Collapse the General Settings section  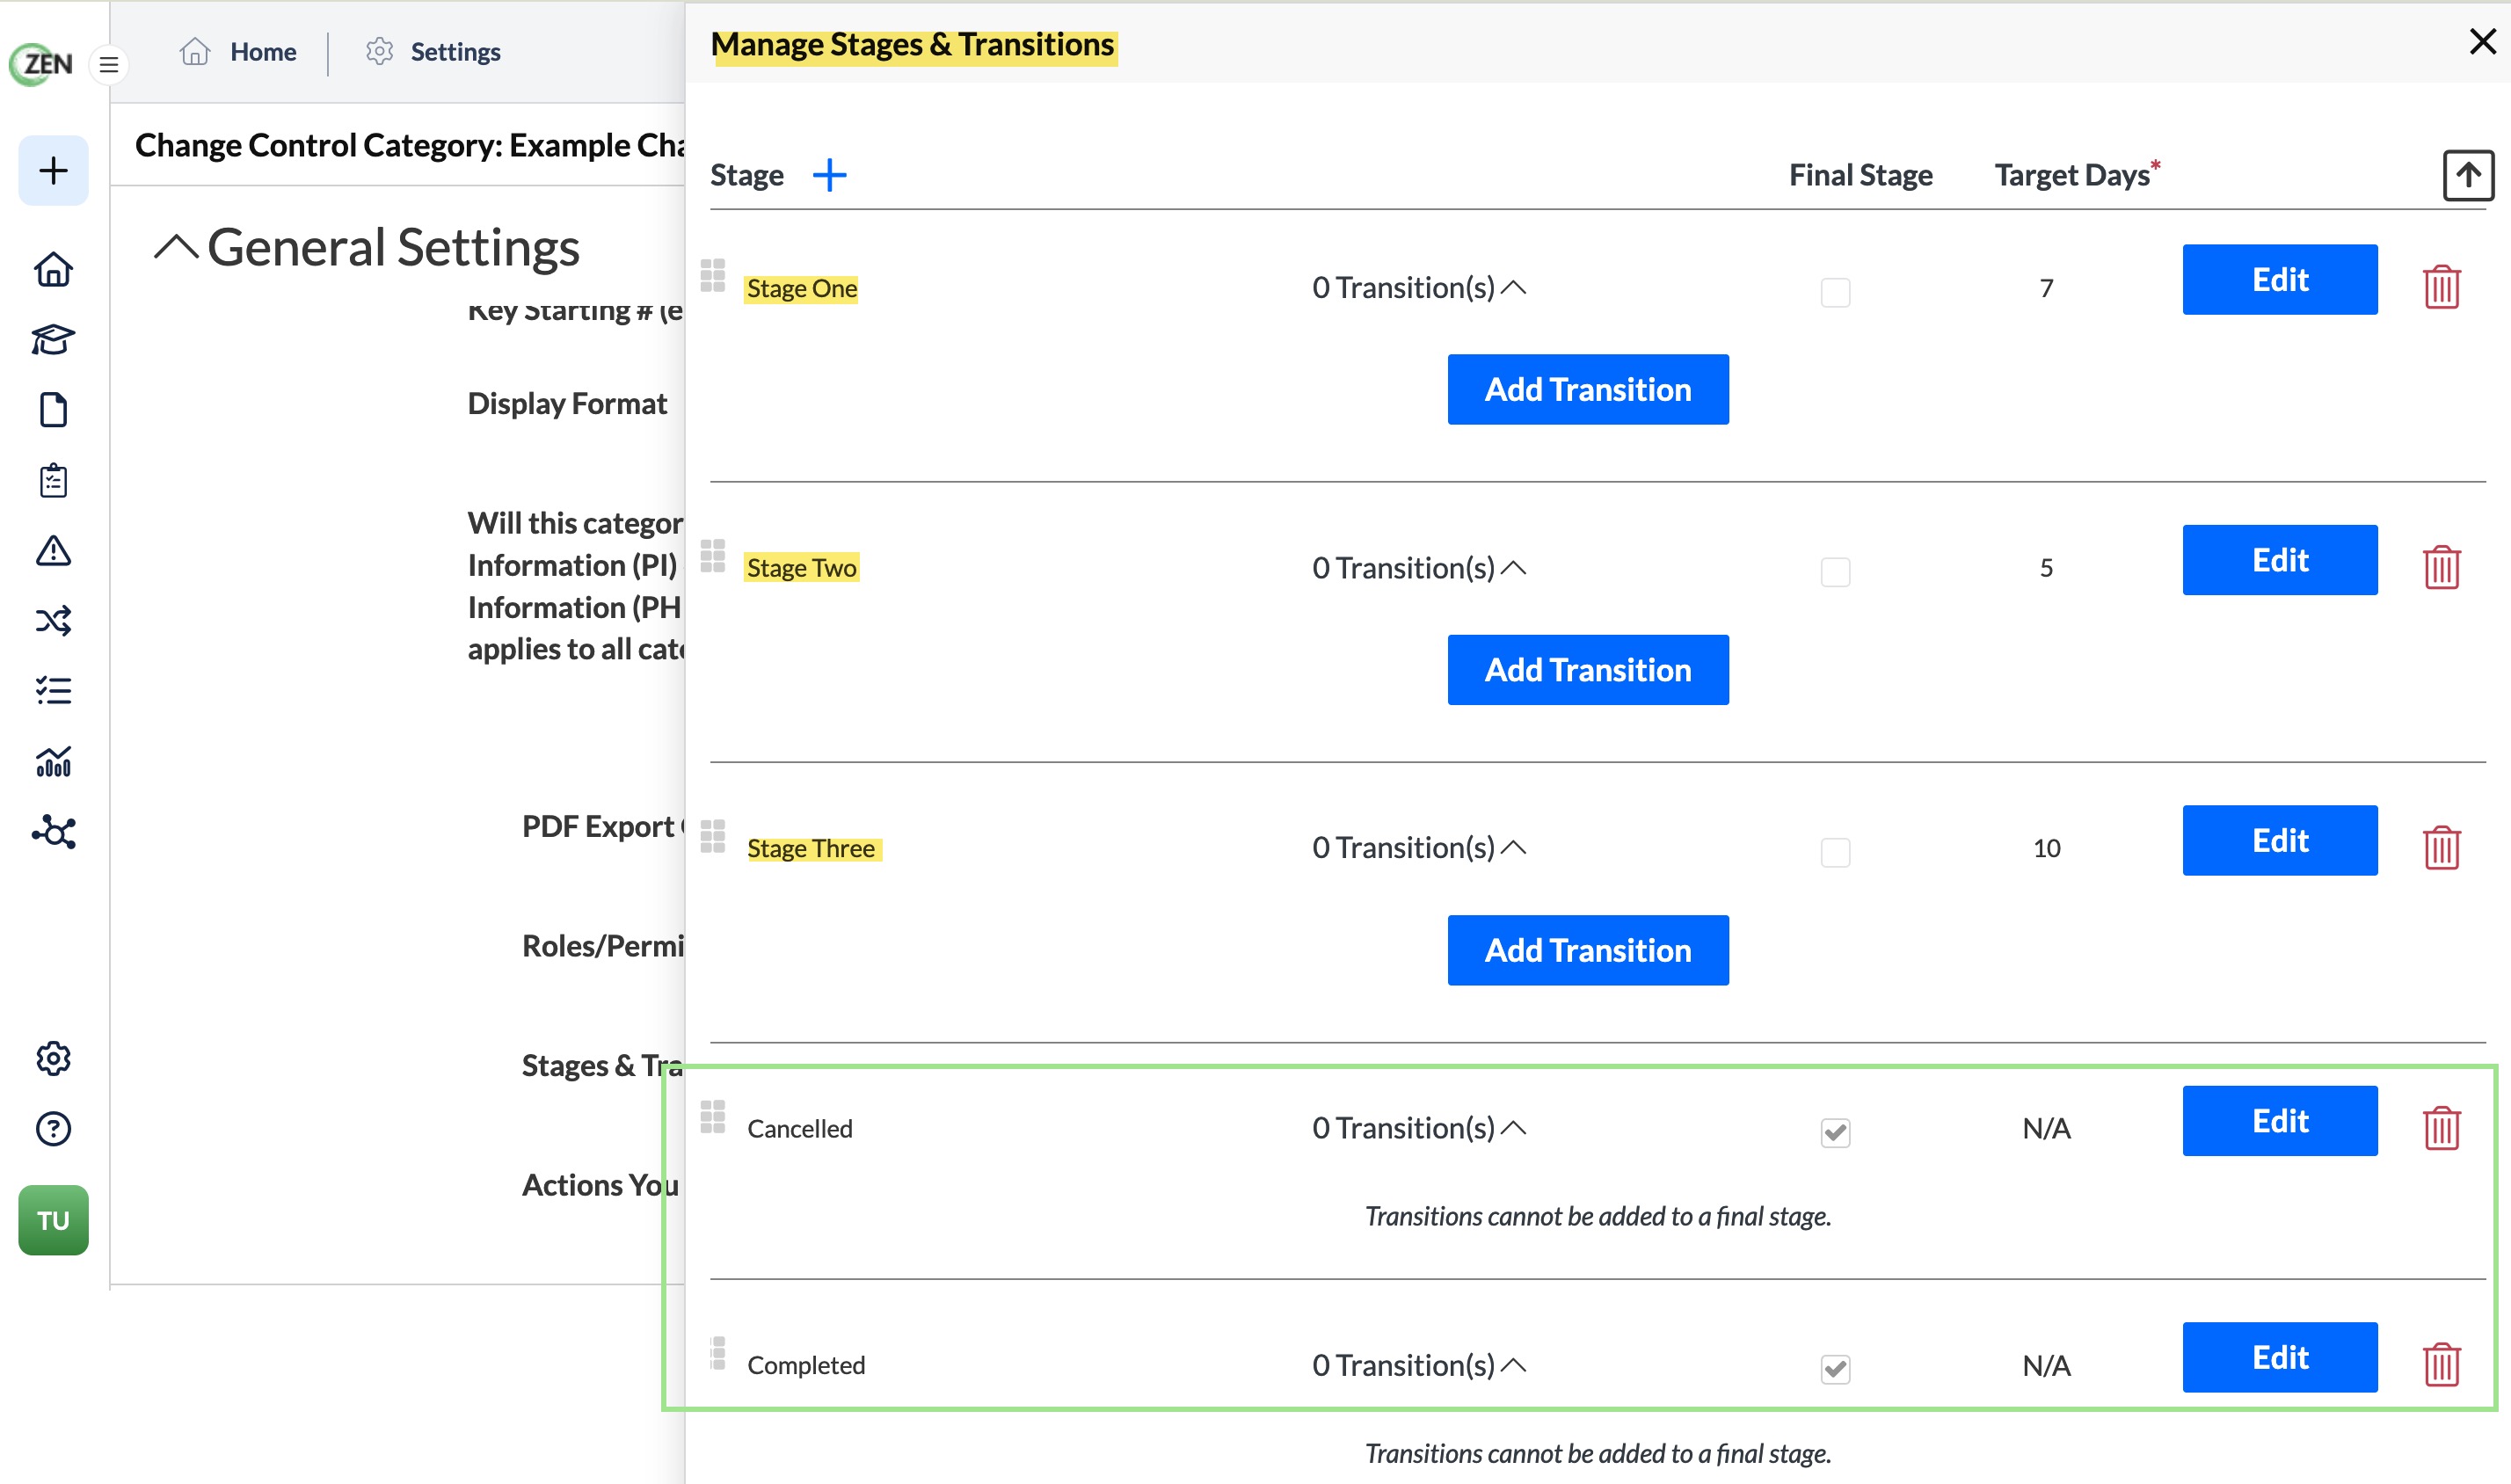pos(176,248)
